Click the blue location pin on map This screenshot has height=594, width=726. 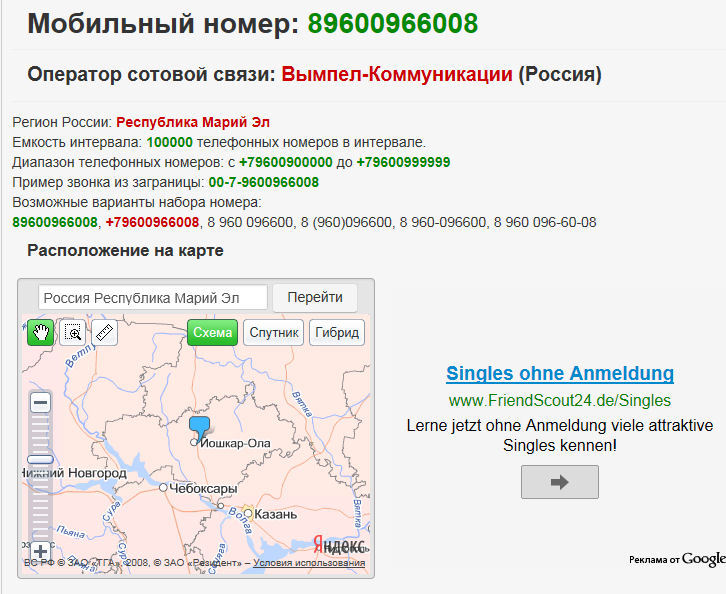coord(200,428)
